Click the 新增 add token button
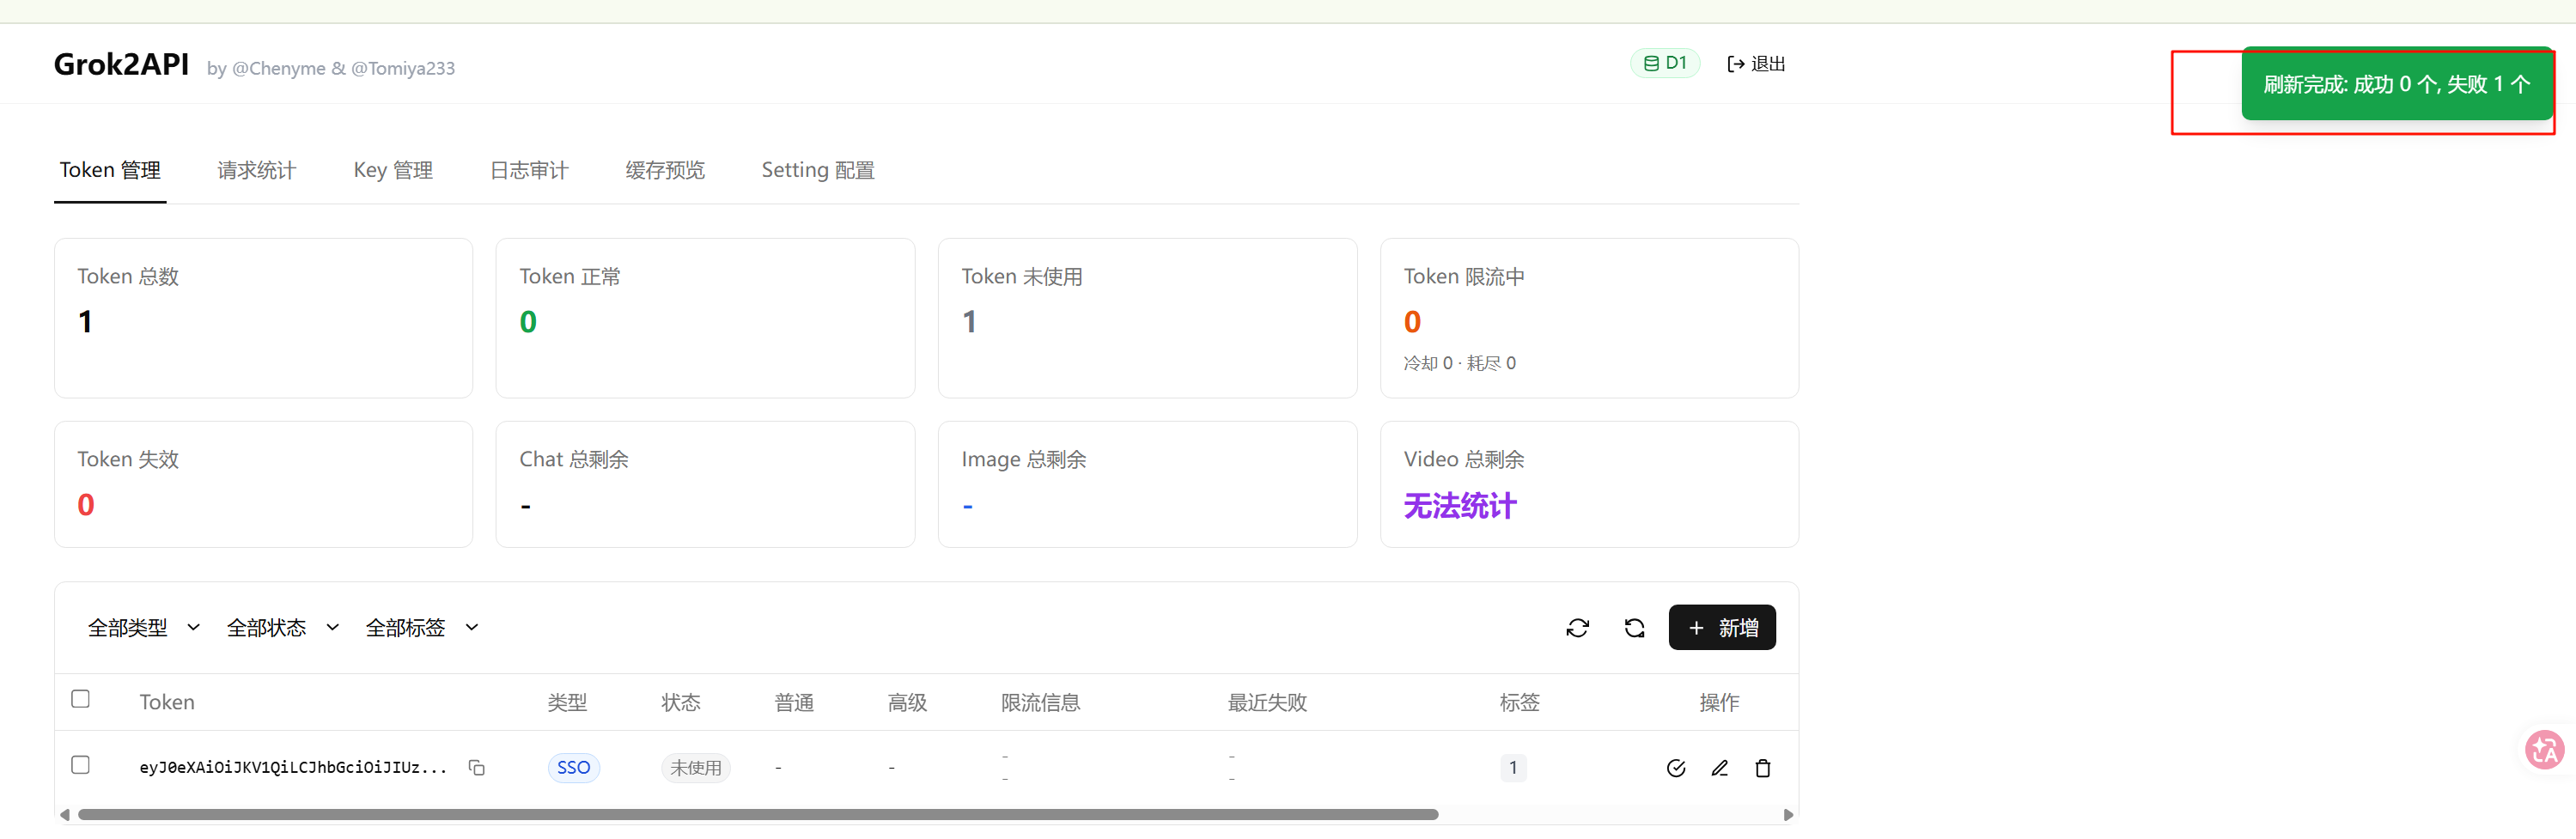 pos(1722,628)
